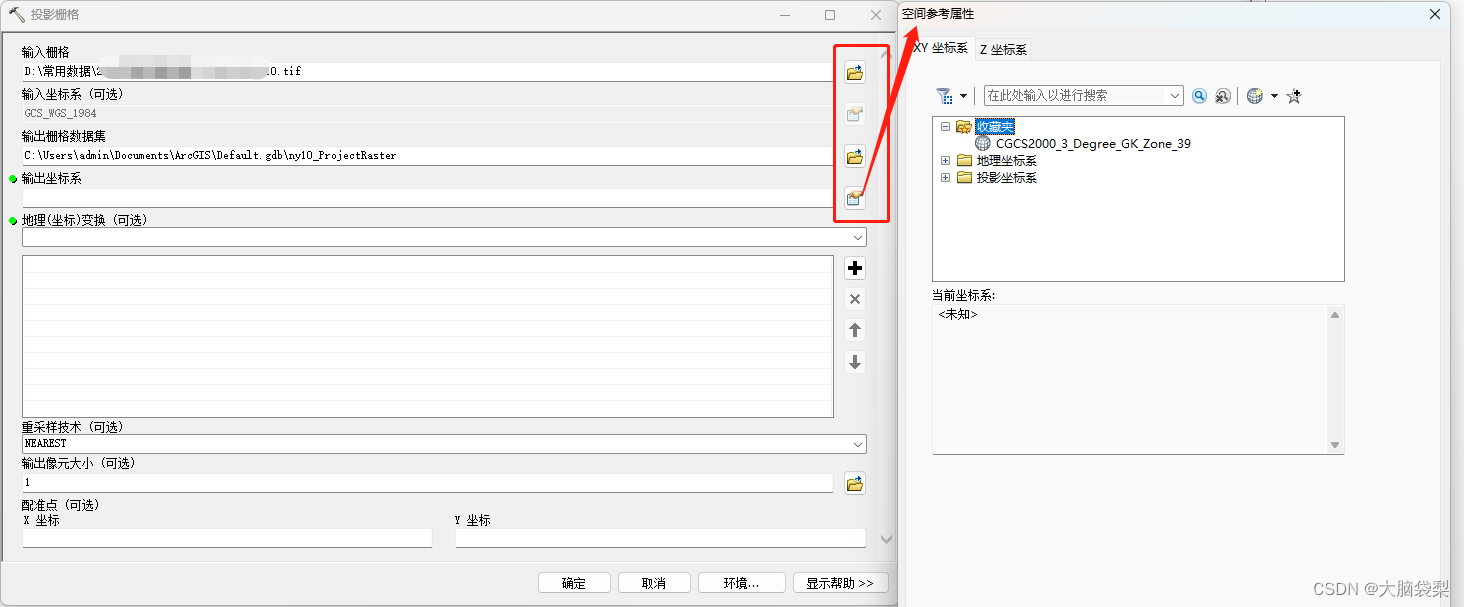The height and width of the screenshot is (607, 1464).
Task: Run coordinate system search magnifier
Action: tap(1200, 96)
